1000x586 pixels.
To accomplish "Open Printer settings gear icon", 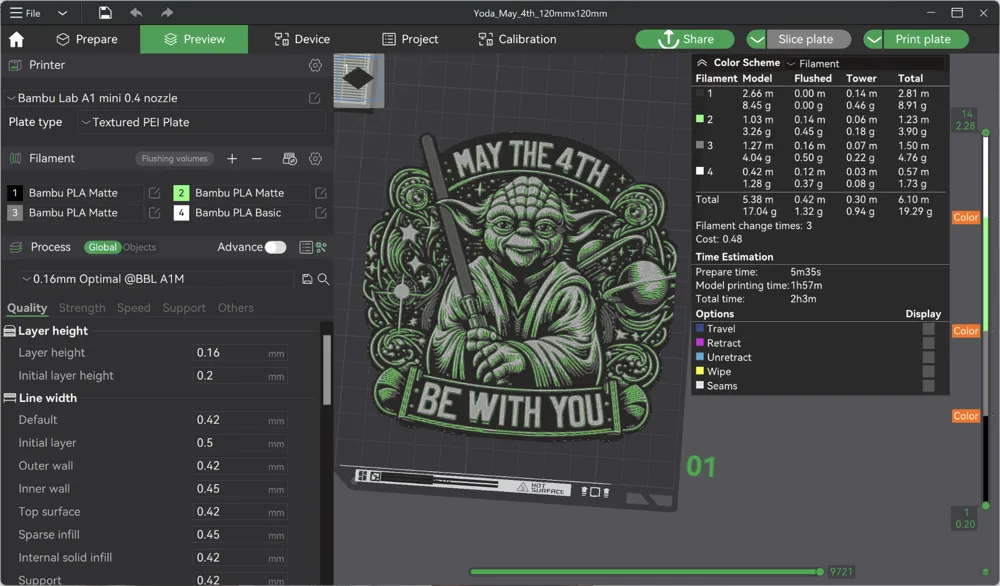I will tap(315, 65).
